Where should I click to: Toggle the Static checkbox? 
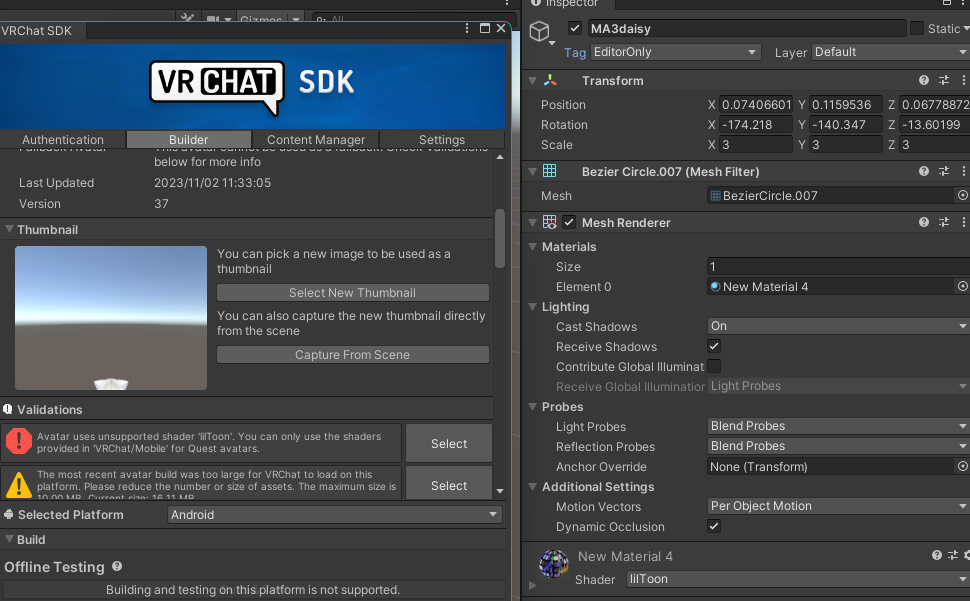pyautogui.click(x=917, y=28)
